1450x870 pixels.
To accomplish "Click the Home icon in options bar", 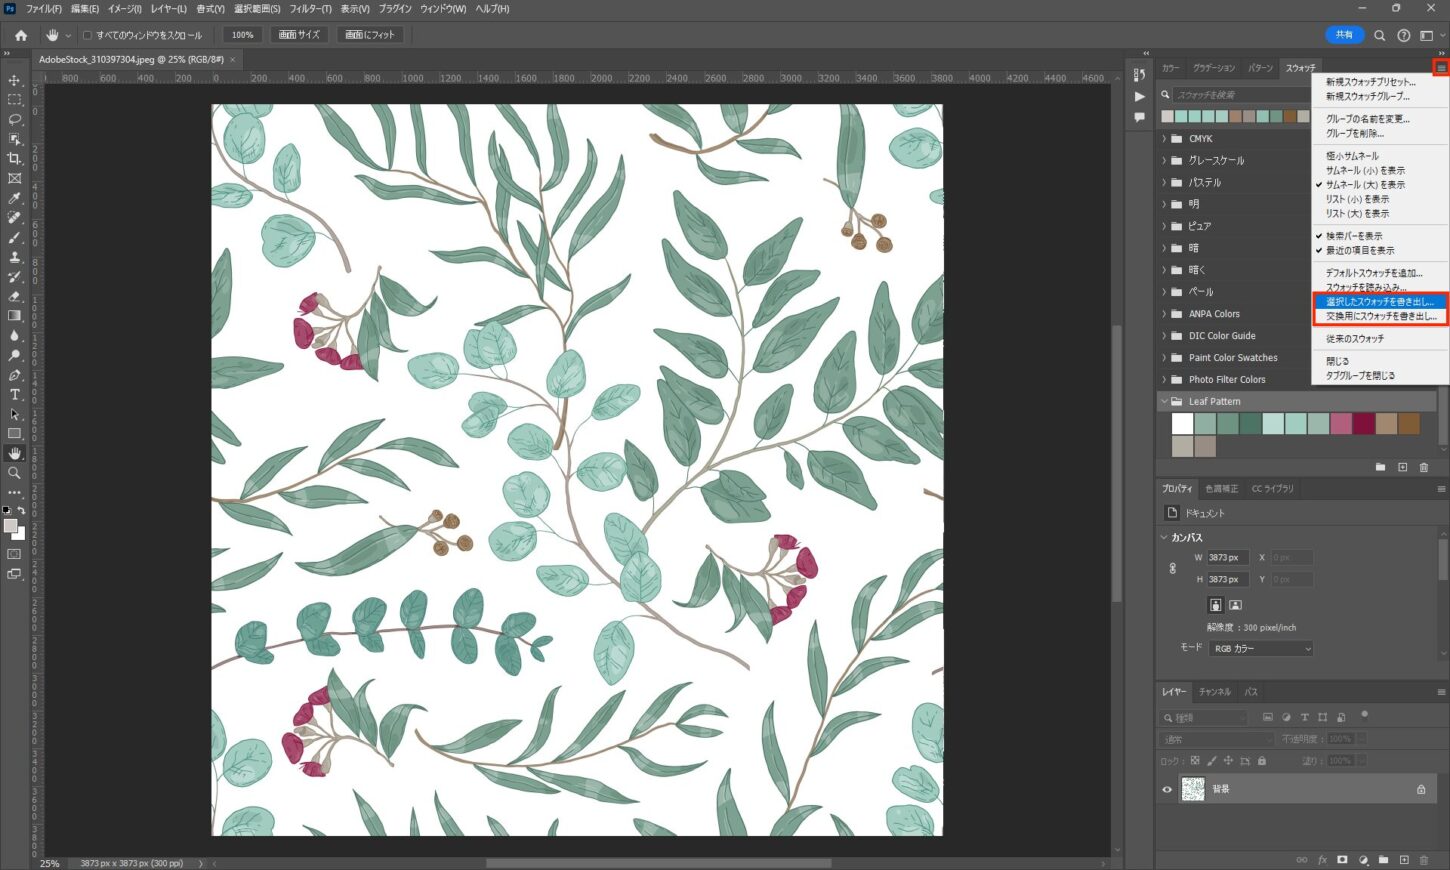I will pos(21,35).
